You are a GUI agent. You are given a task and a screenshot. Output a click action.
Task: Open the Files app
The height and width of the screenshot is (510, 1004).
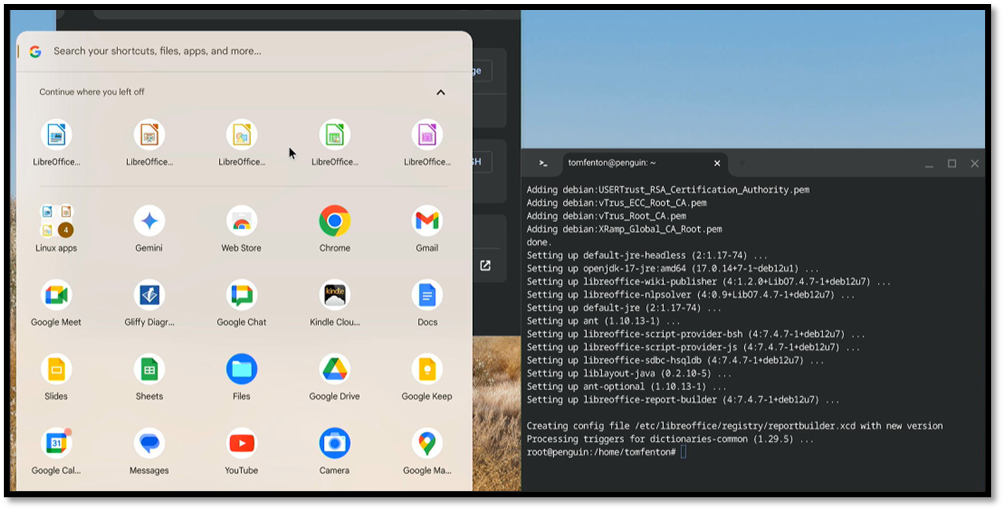[x=241, y=370]
